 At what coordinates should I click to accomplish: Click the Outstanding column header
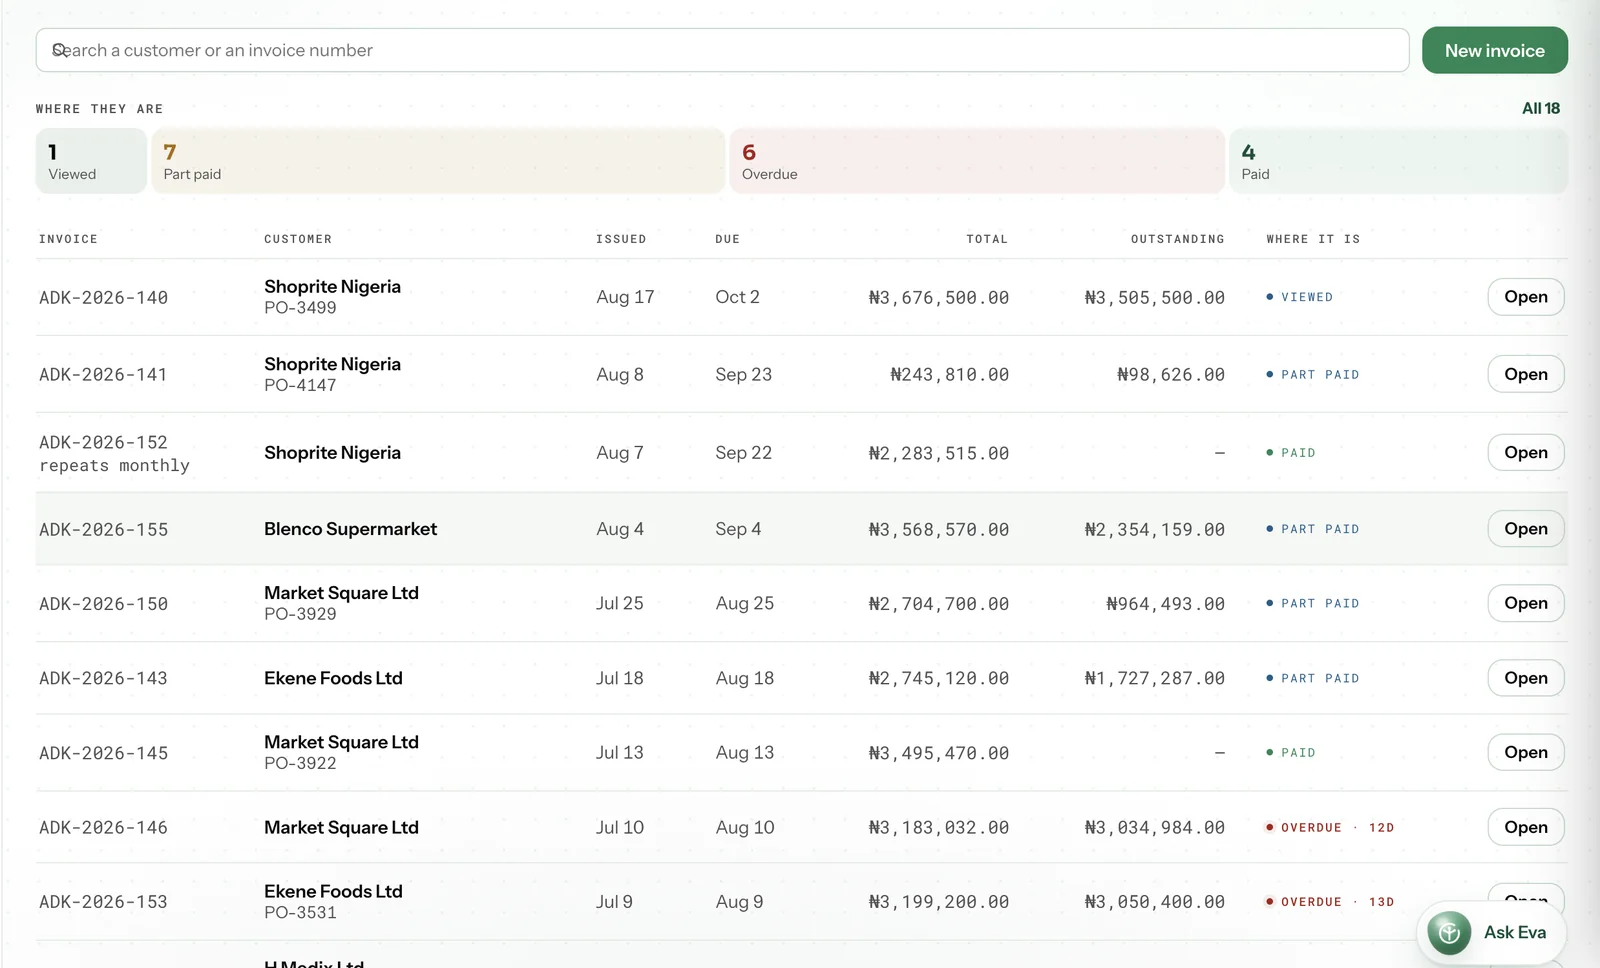(x=1178, y=239)
